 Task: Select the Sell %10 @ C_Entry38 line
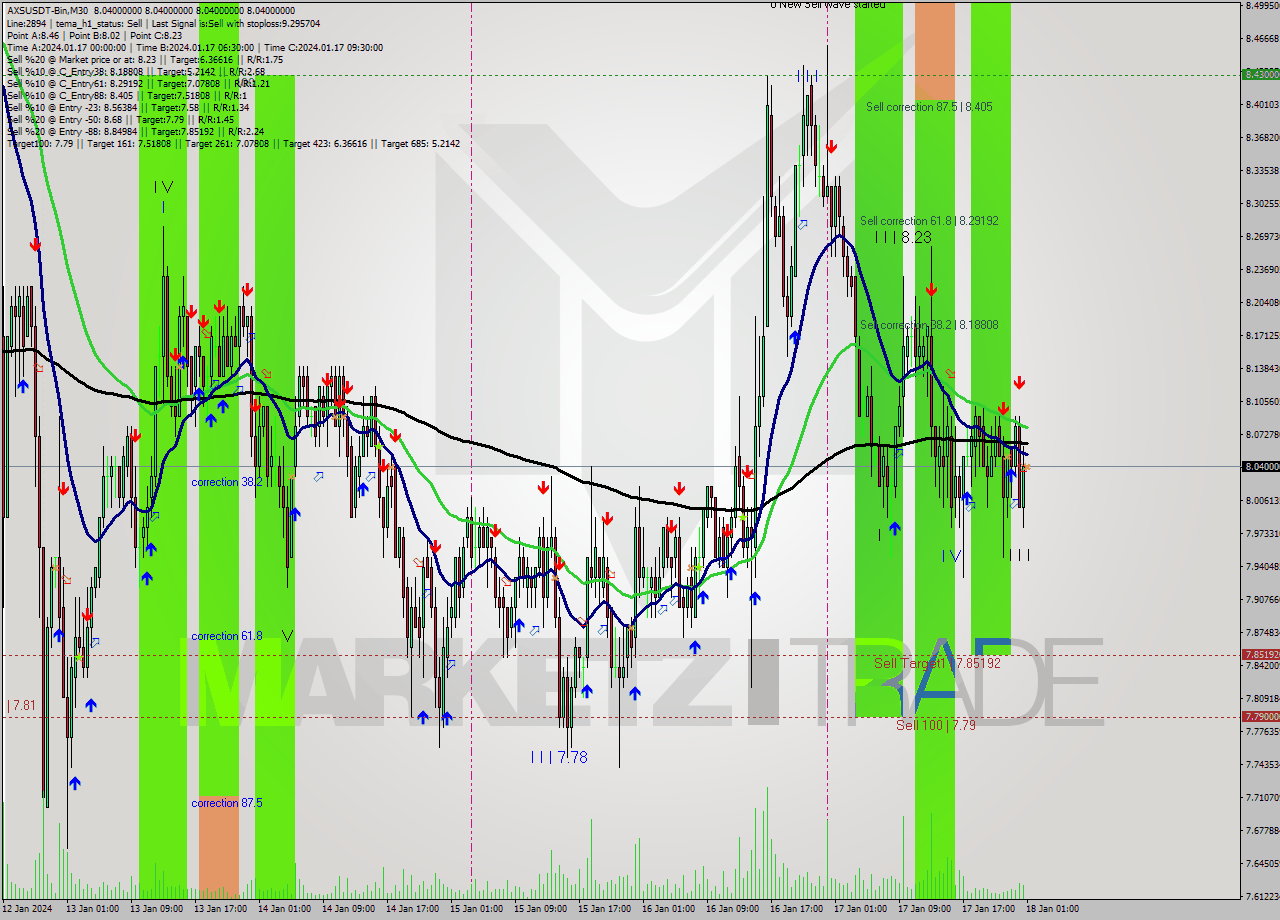135,71
